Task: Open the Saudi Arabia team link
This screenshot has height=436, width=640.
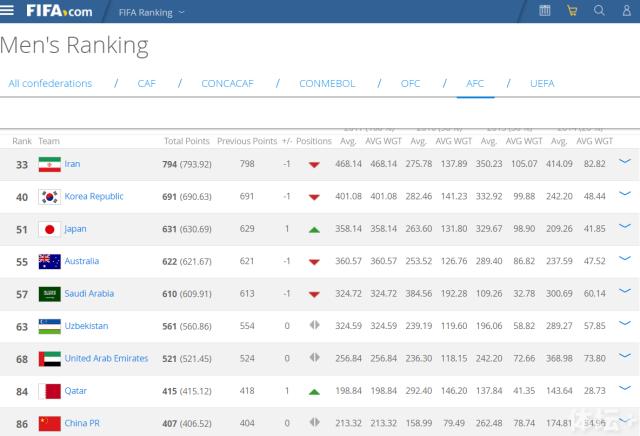Action: 89,294
